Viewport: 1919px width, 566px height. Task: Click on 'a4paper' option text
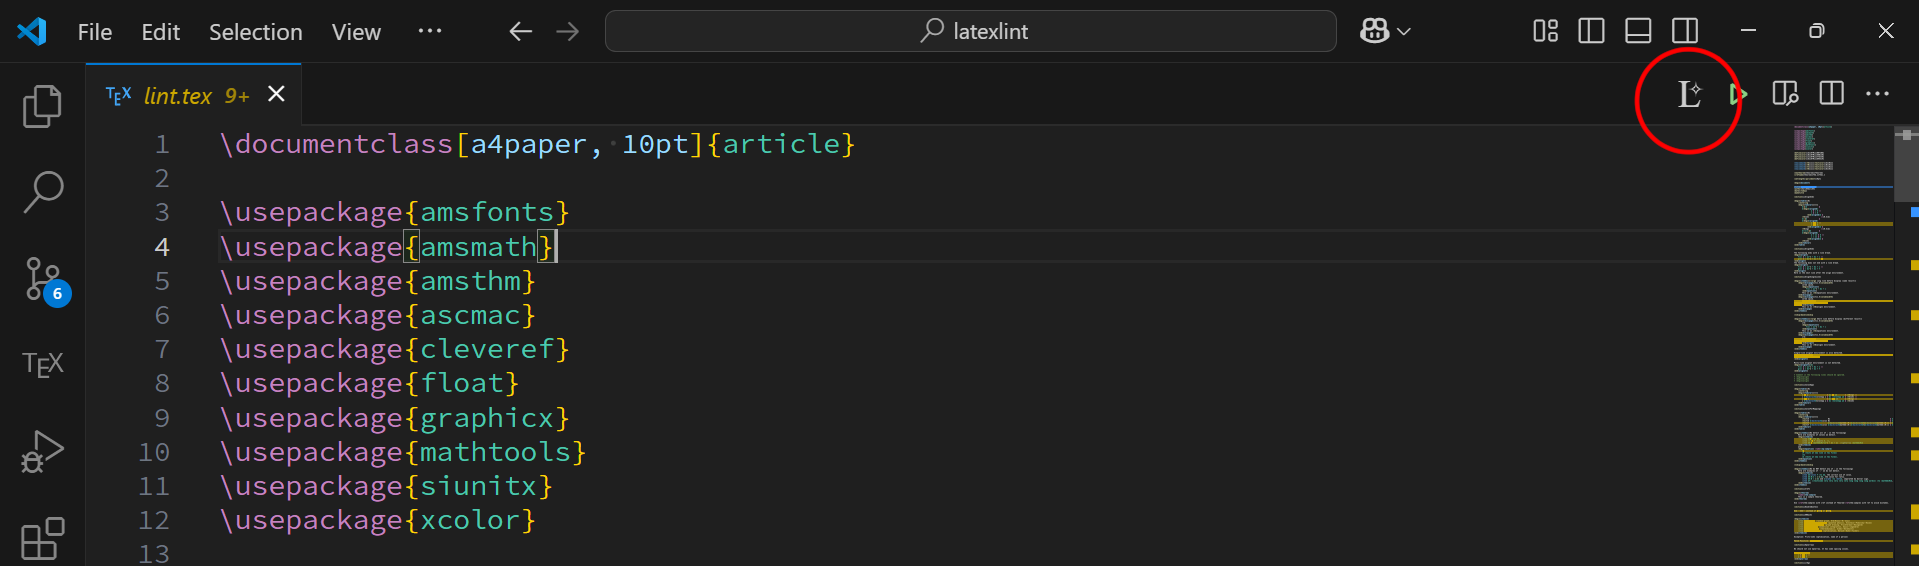[529, 144]
